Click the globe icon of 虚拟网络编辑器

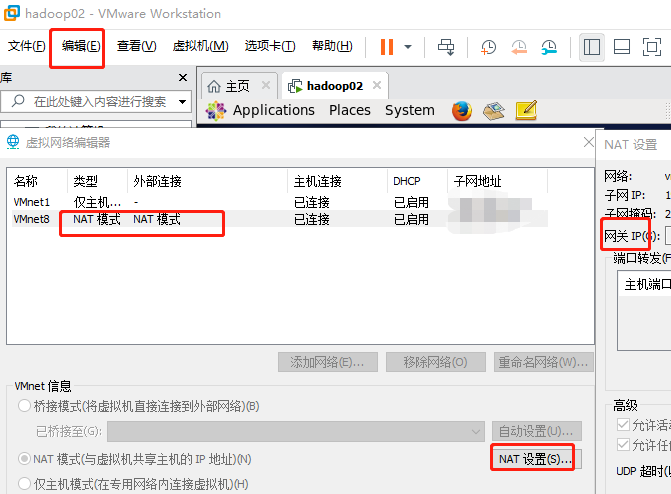tap(13, 142)
